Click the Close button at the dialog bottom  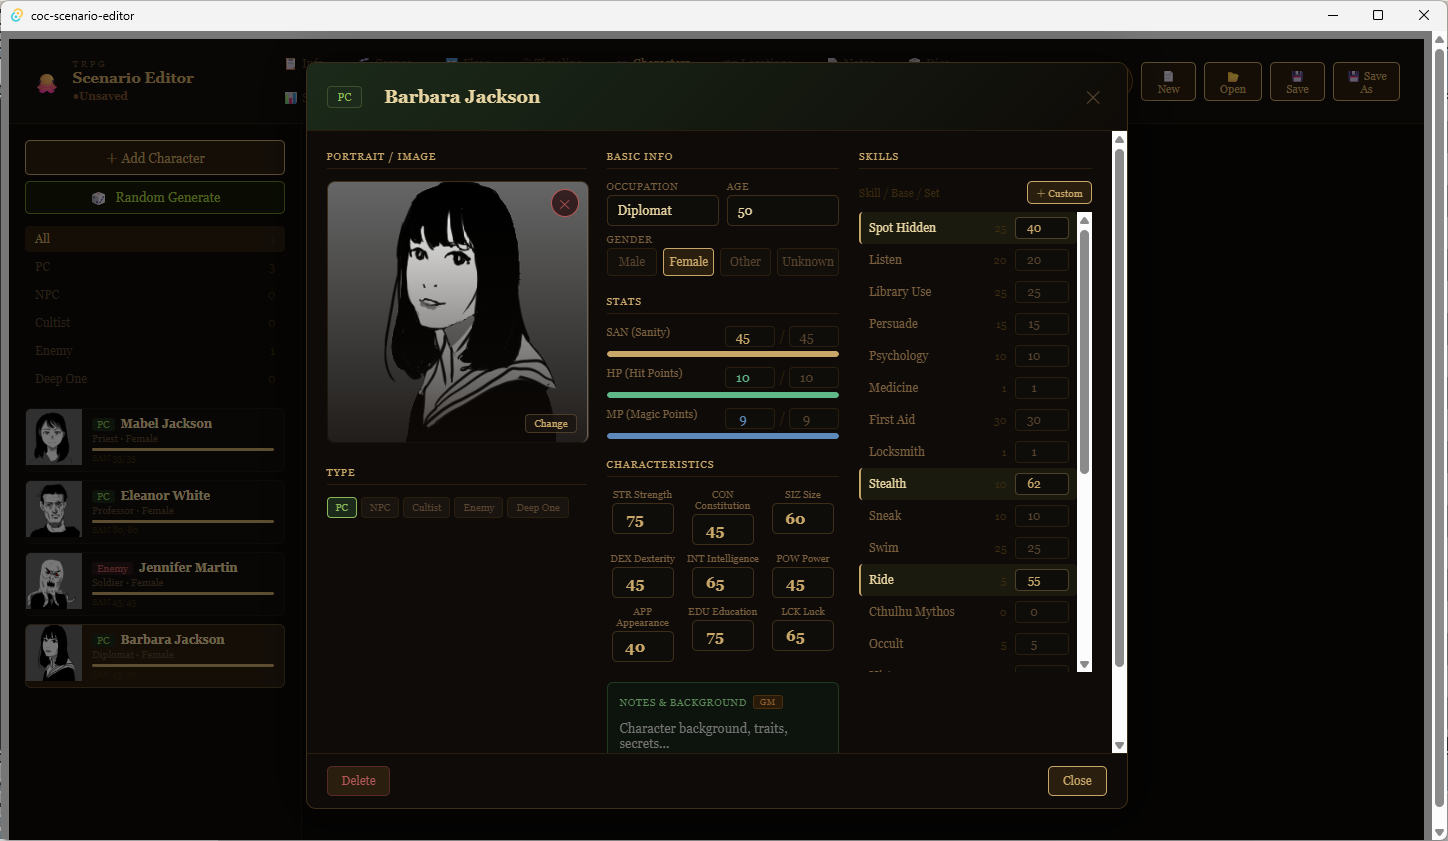pyautogui.click(x=1077, y=781)
